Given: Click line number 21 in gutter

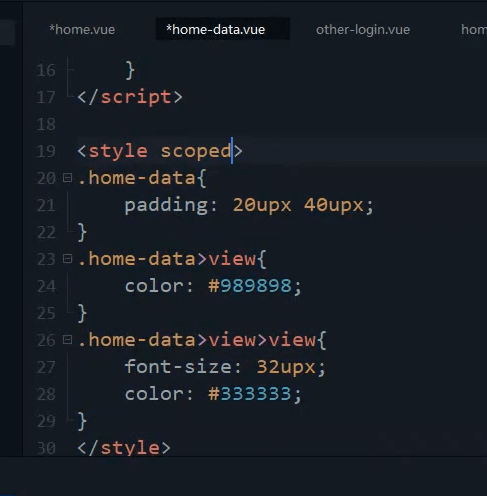Looking at the screenshot, I should (x=46, y=206).
